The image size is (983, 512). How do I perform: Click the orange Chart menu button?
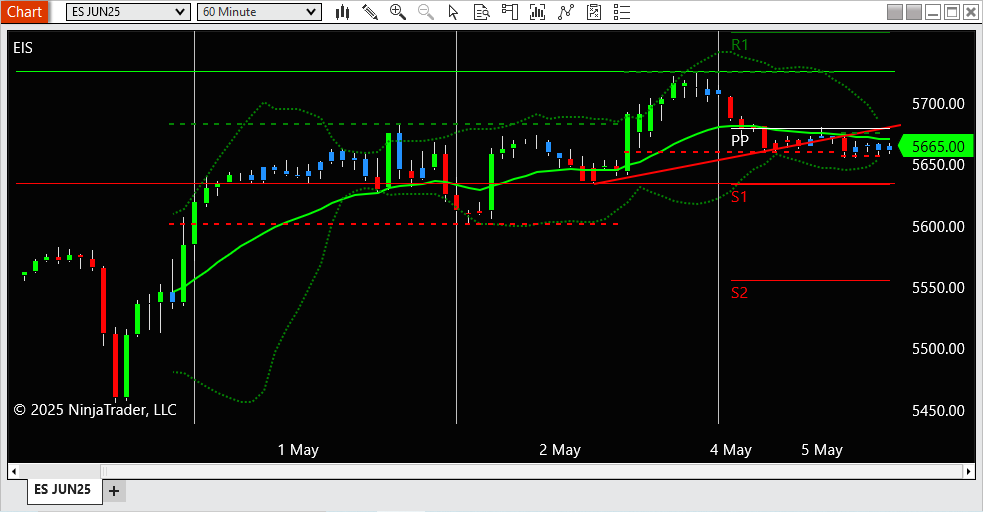[24, 12]
